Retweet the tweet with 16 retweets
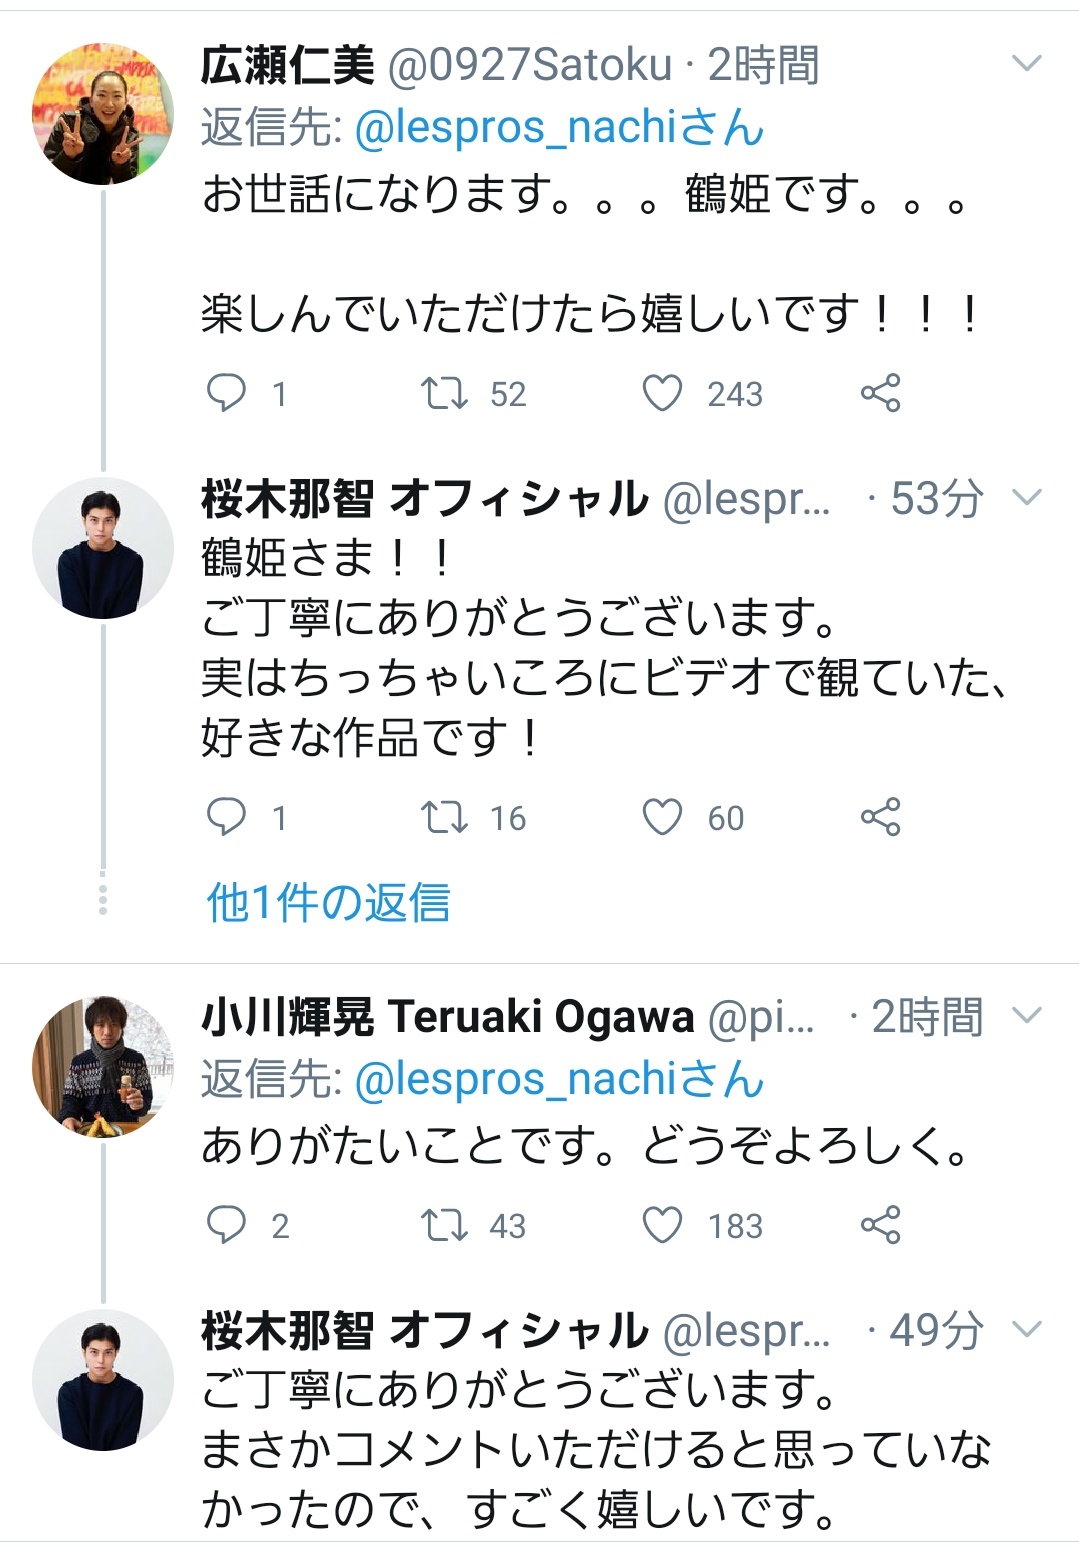Viewport: 1079px width, 1552px height. pos(444,817)
